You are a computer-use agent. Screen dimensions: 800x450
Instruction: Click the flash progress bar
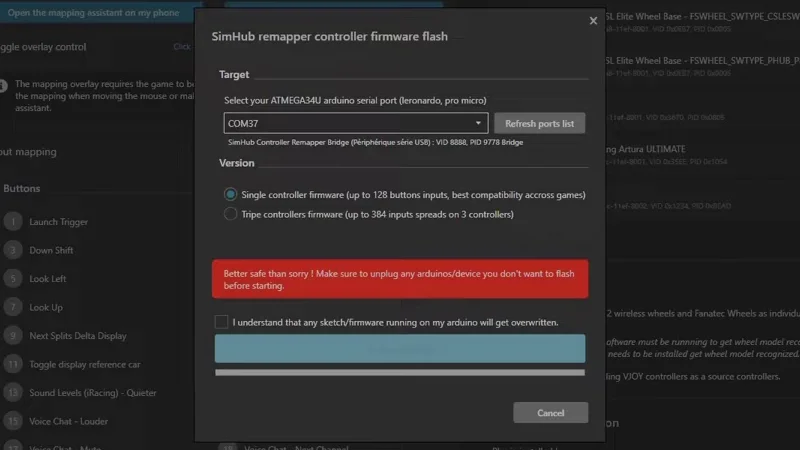pyautogui.click(x=400, y=373)
